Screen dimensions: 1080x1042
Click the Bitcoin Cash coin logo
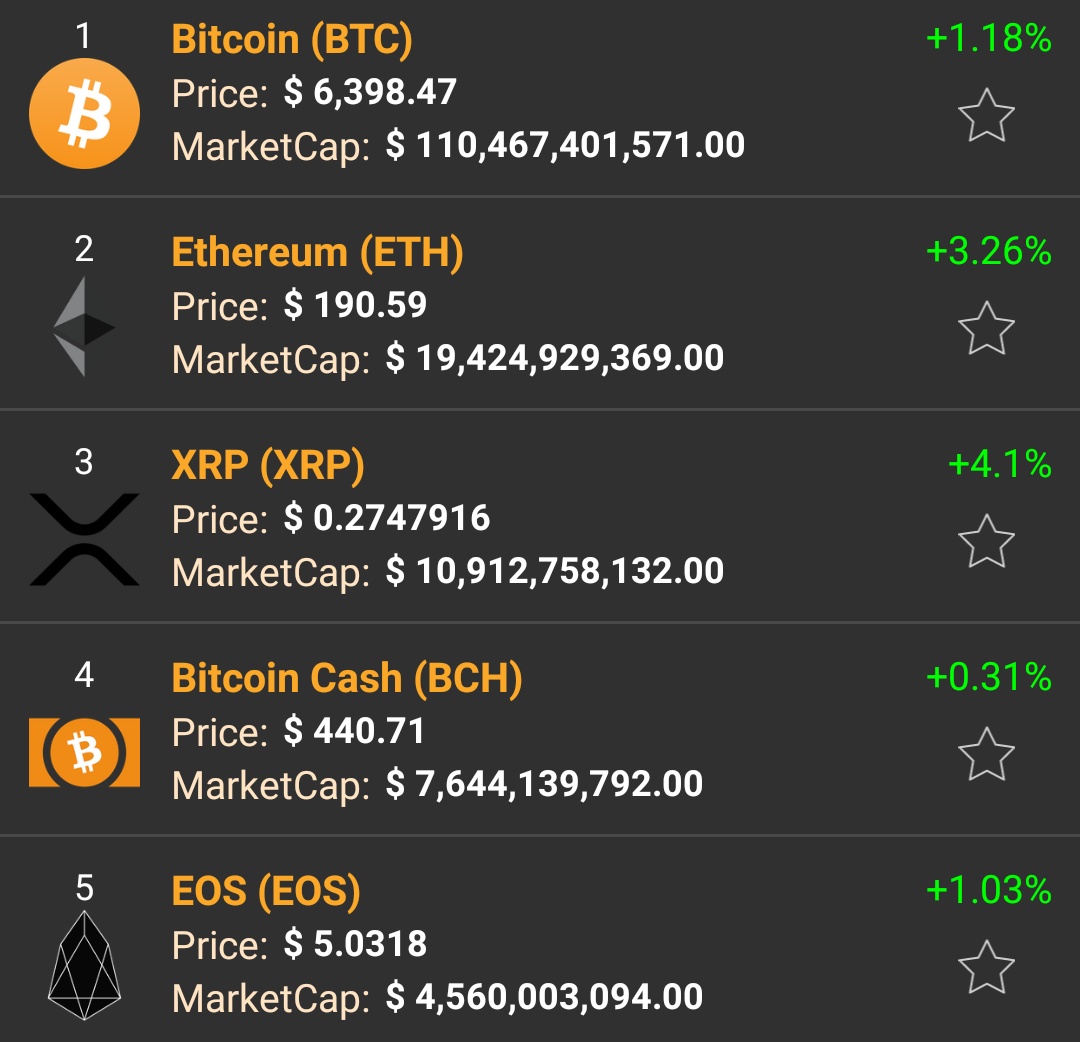tap(84, 750)
